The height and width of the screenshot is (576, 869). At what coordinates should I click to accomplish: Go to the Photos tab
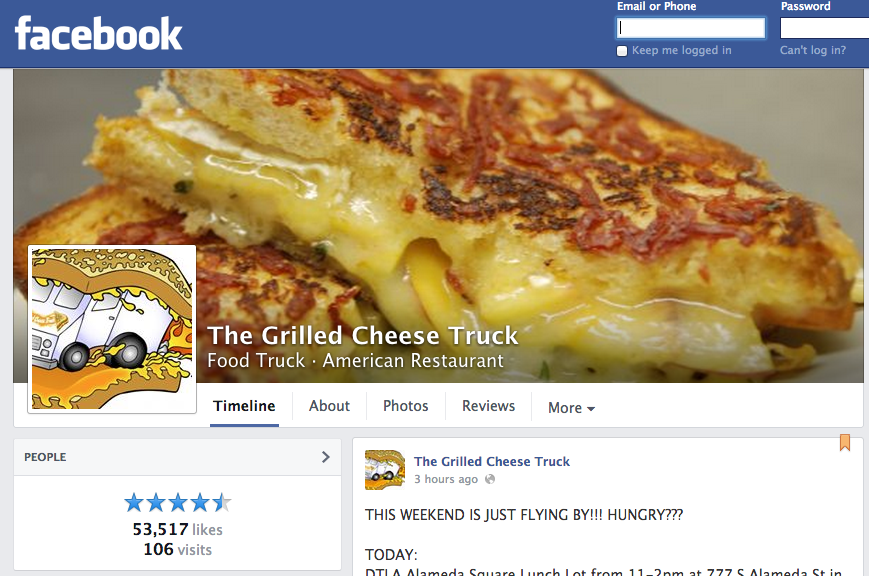[x=406, y=406]
